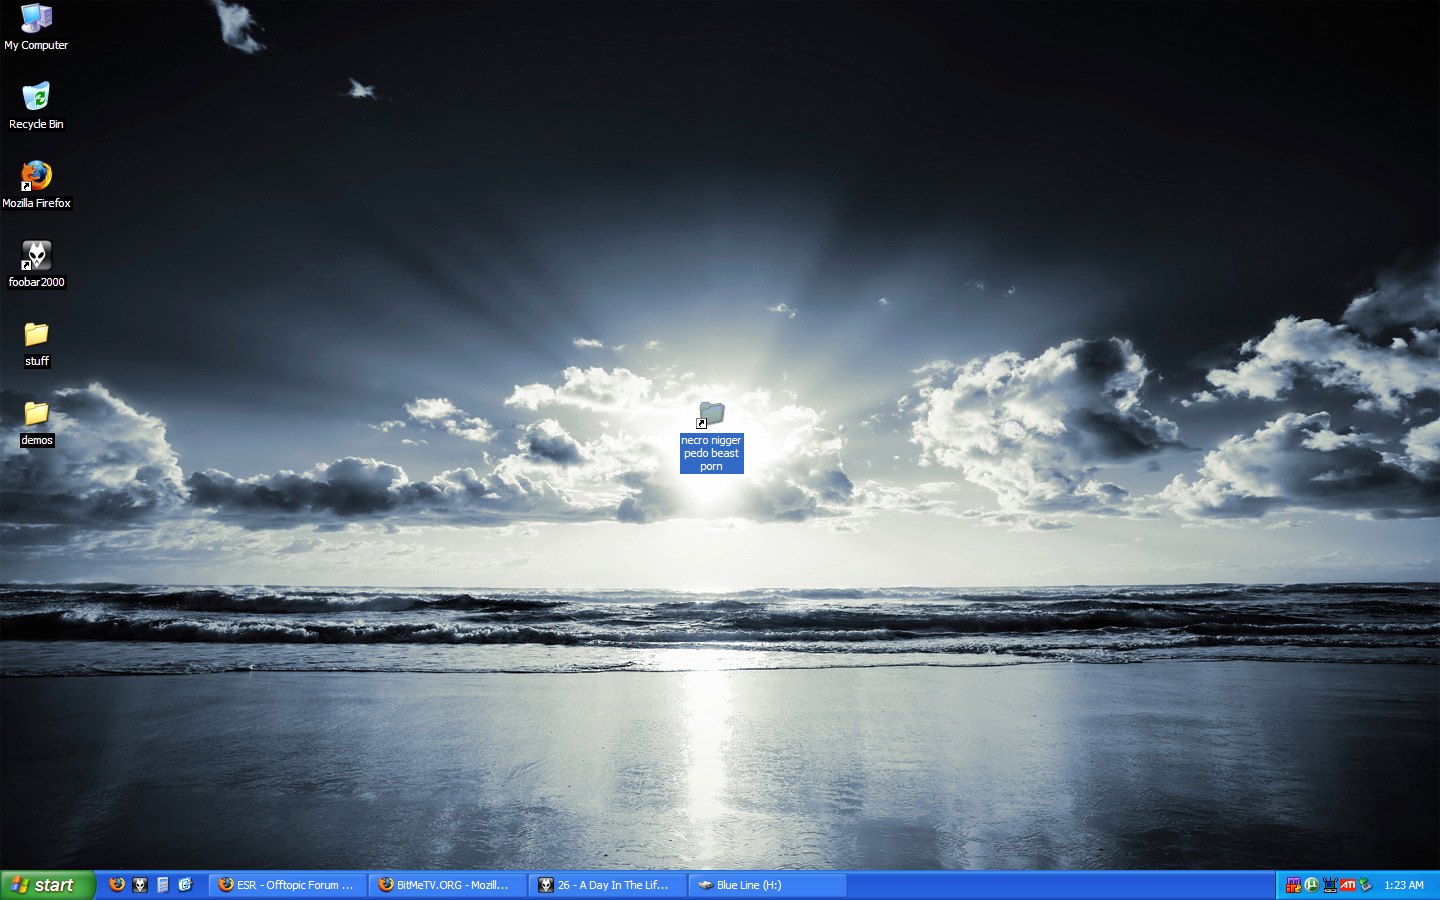Click the Safely Remove Hardware tray icon
Viewport: 1440px width, 900px height.
pos(1366,885)
